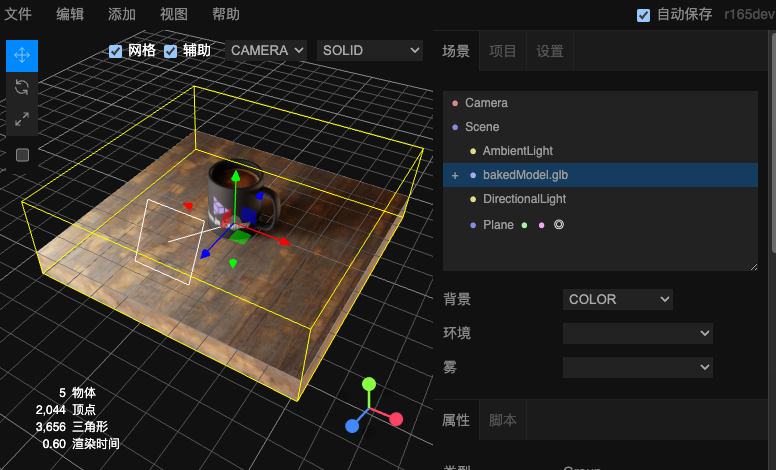The height and width of the screenshot is (470, 776).
Task: Select the scale tool
Action: coord(22,119)
